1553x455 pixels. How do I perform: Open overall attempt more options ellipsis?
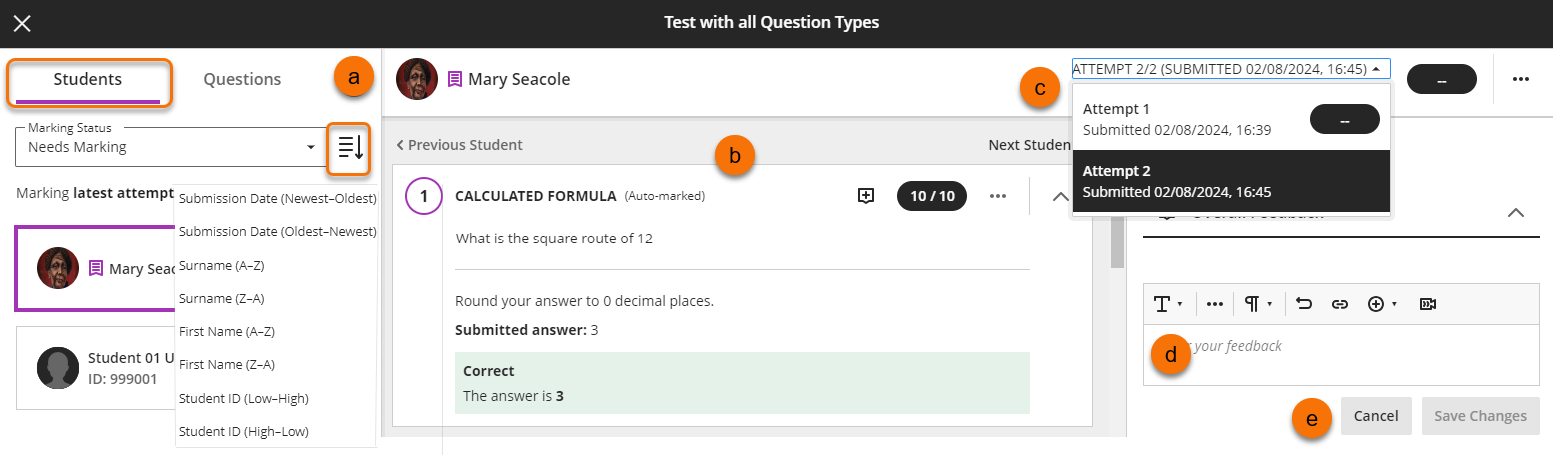point(1521,79)
